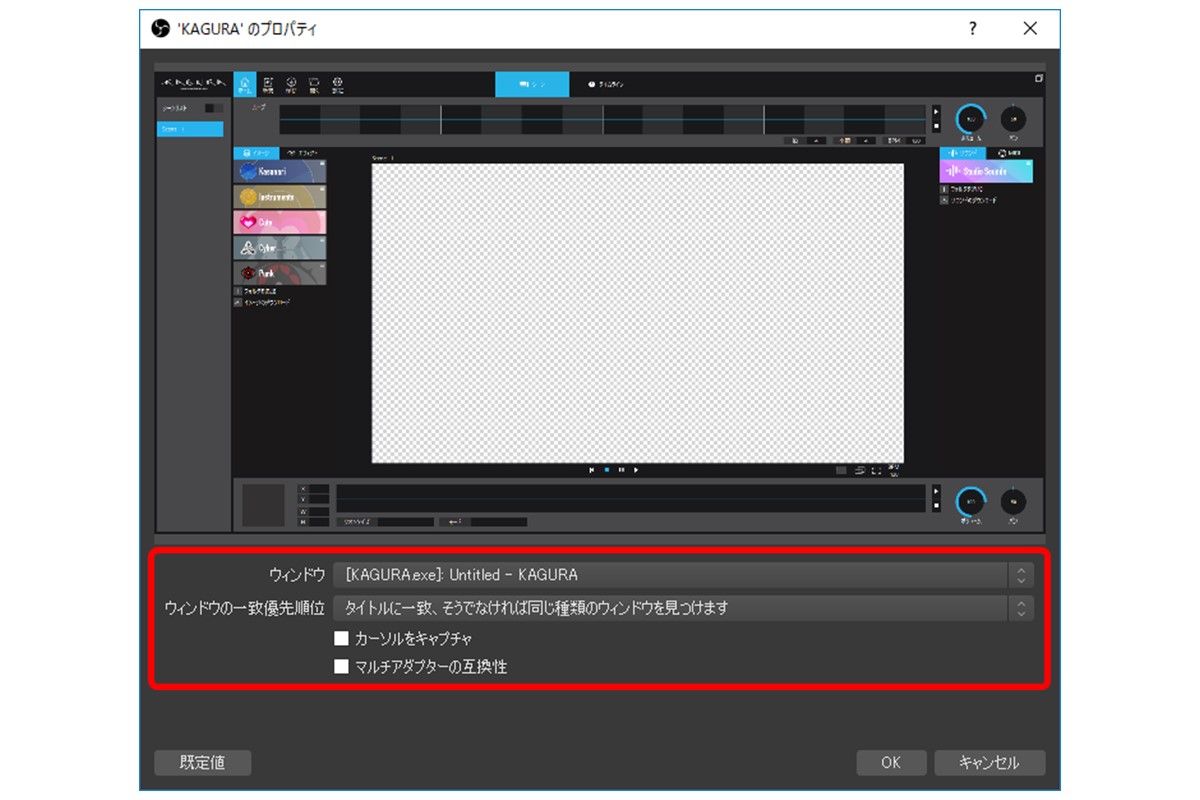The height and width of the screenshot is (800, 1200).
Task: Select the サウンド tab in the right panel
Action: click(961, 153)
